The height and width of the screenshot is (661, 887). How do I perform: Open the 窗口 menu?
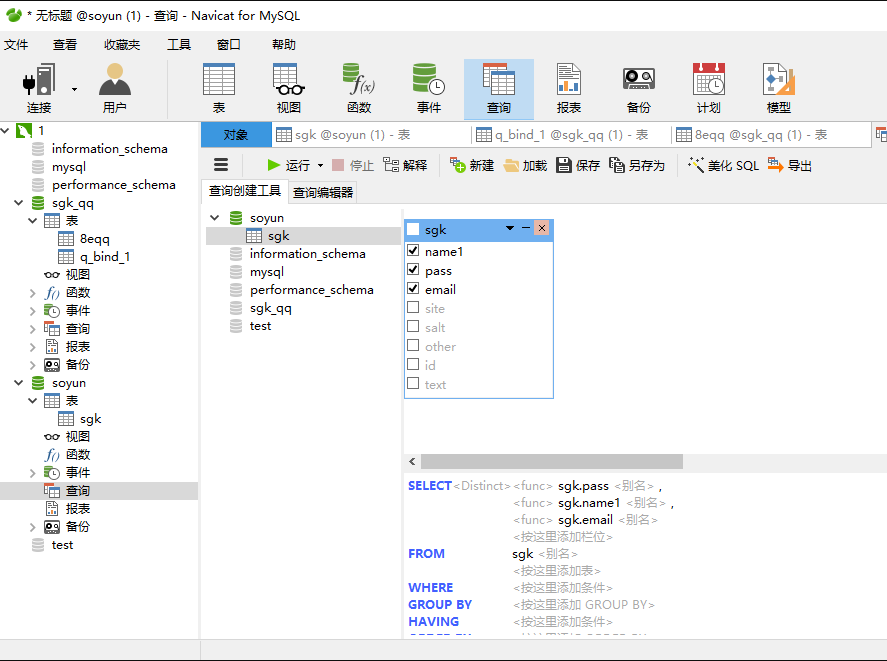pos(229,45)
